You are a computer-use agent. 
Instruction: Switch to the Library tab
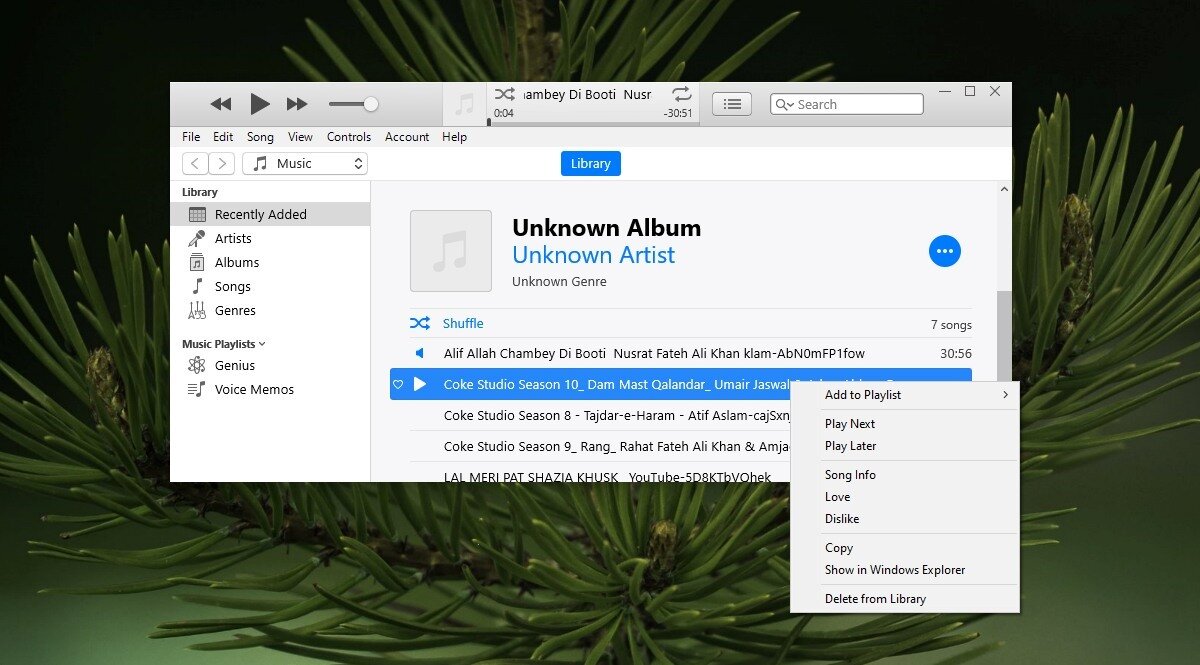click(590, 163)
